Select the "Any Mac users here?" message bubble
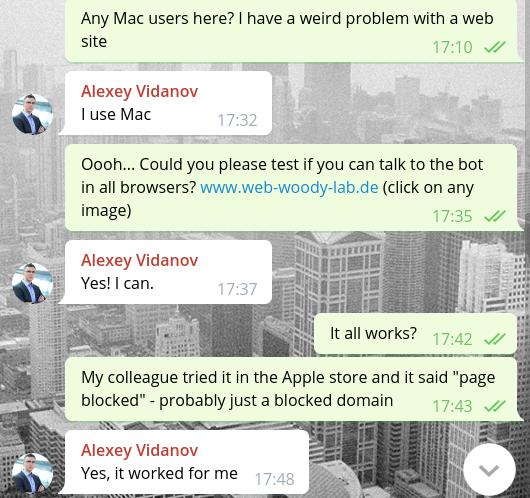The image size is (530, 498). 292,31
